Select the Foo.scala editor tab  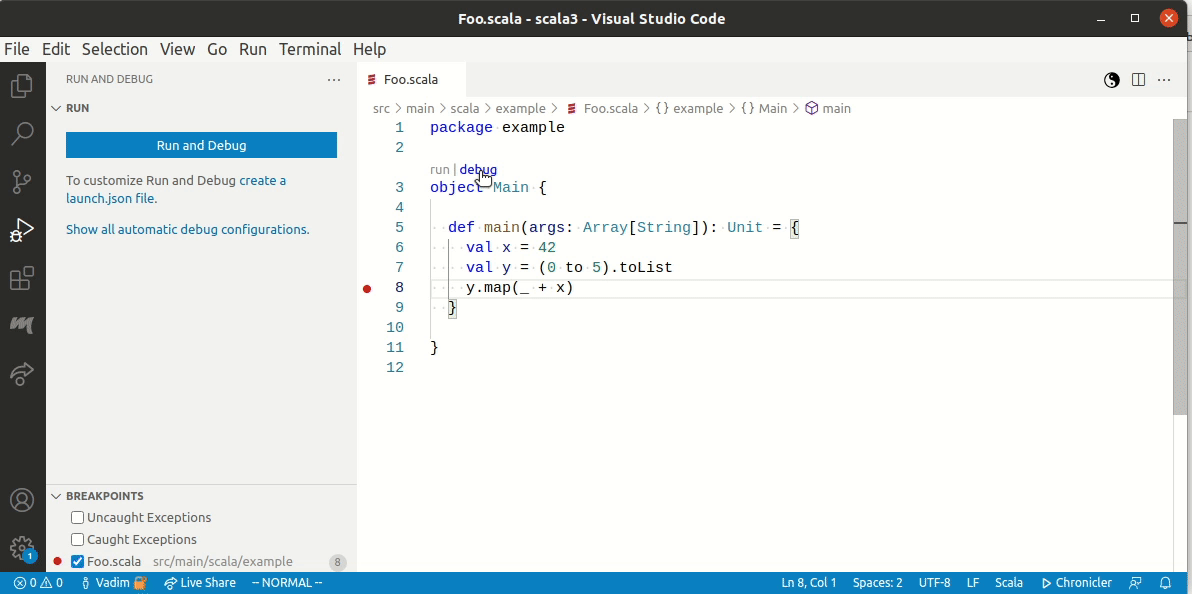tap(411, 80)
